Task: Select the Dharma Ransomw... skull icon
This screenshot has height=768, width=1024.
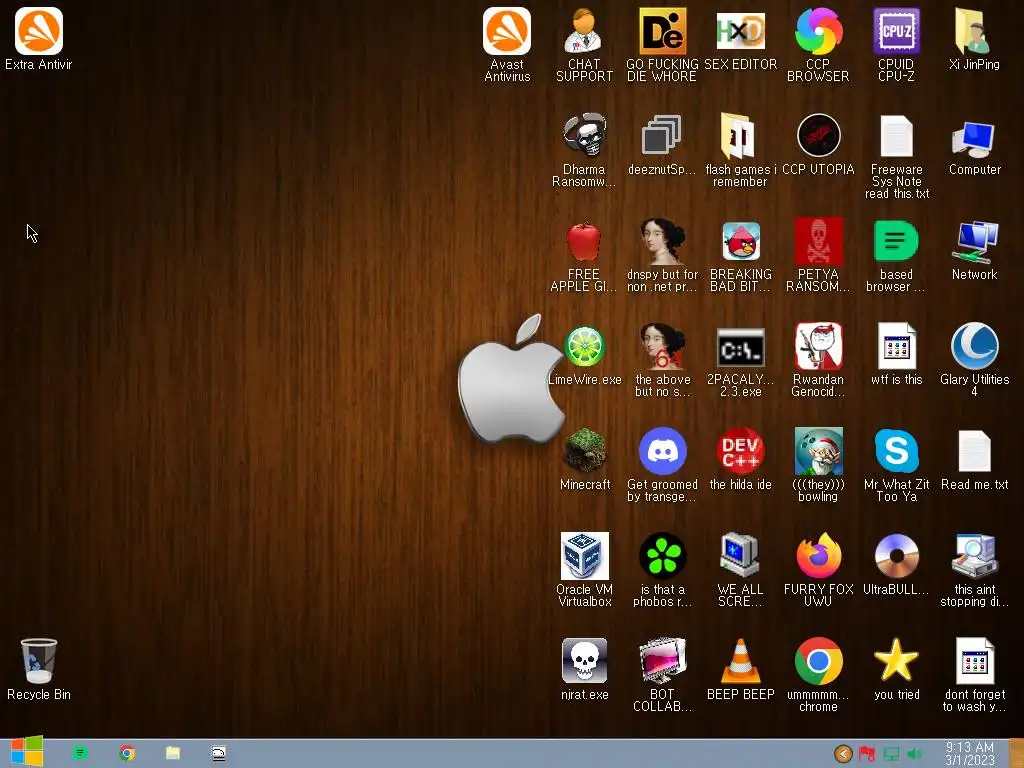Action: (x=584, y=150)
